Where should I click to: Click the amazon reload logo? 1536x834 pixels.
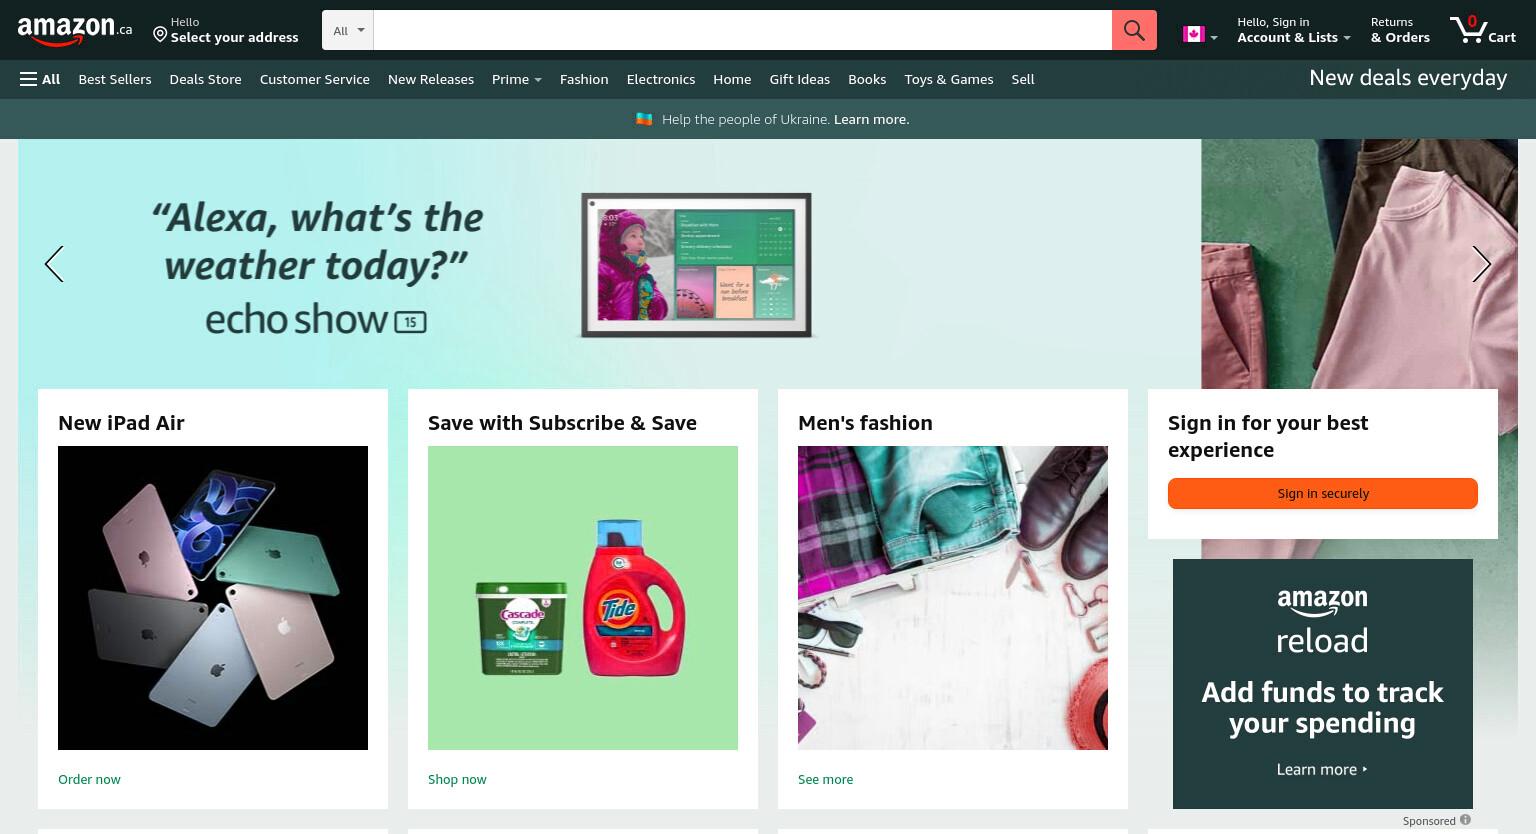(x=1322, y=621)
